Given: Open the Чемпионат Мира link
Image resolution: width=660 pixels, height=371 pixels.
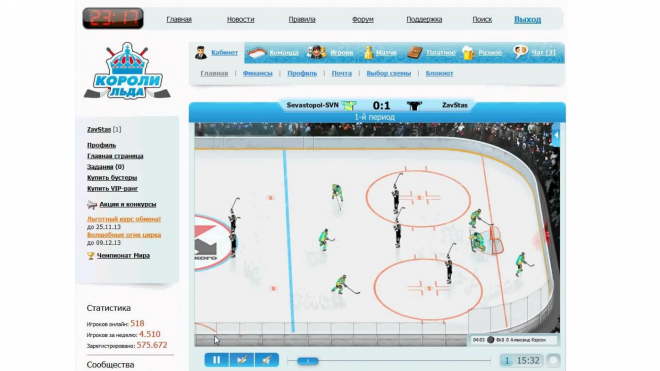Looking at the screenshot, I should click(x=123, y=256).
